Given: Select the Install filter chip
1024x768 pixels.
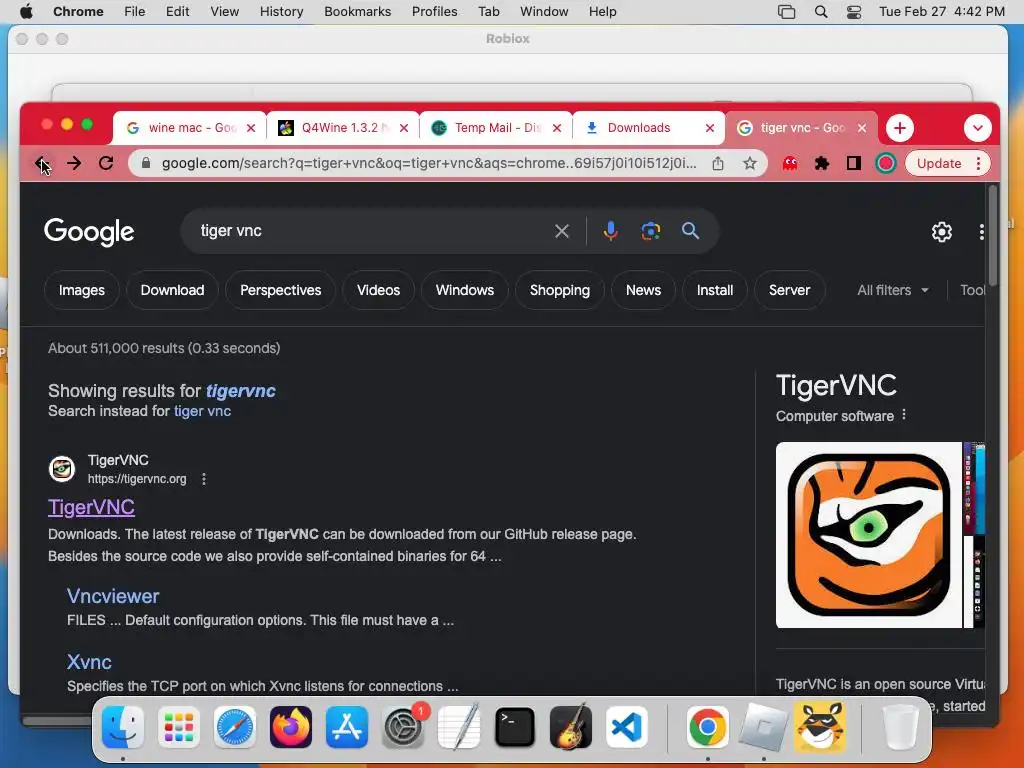Looking at the screenshot, I should coord(715,290).
